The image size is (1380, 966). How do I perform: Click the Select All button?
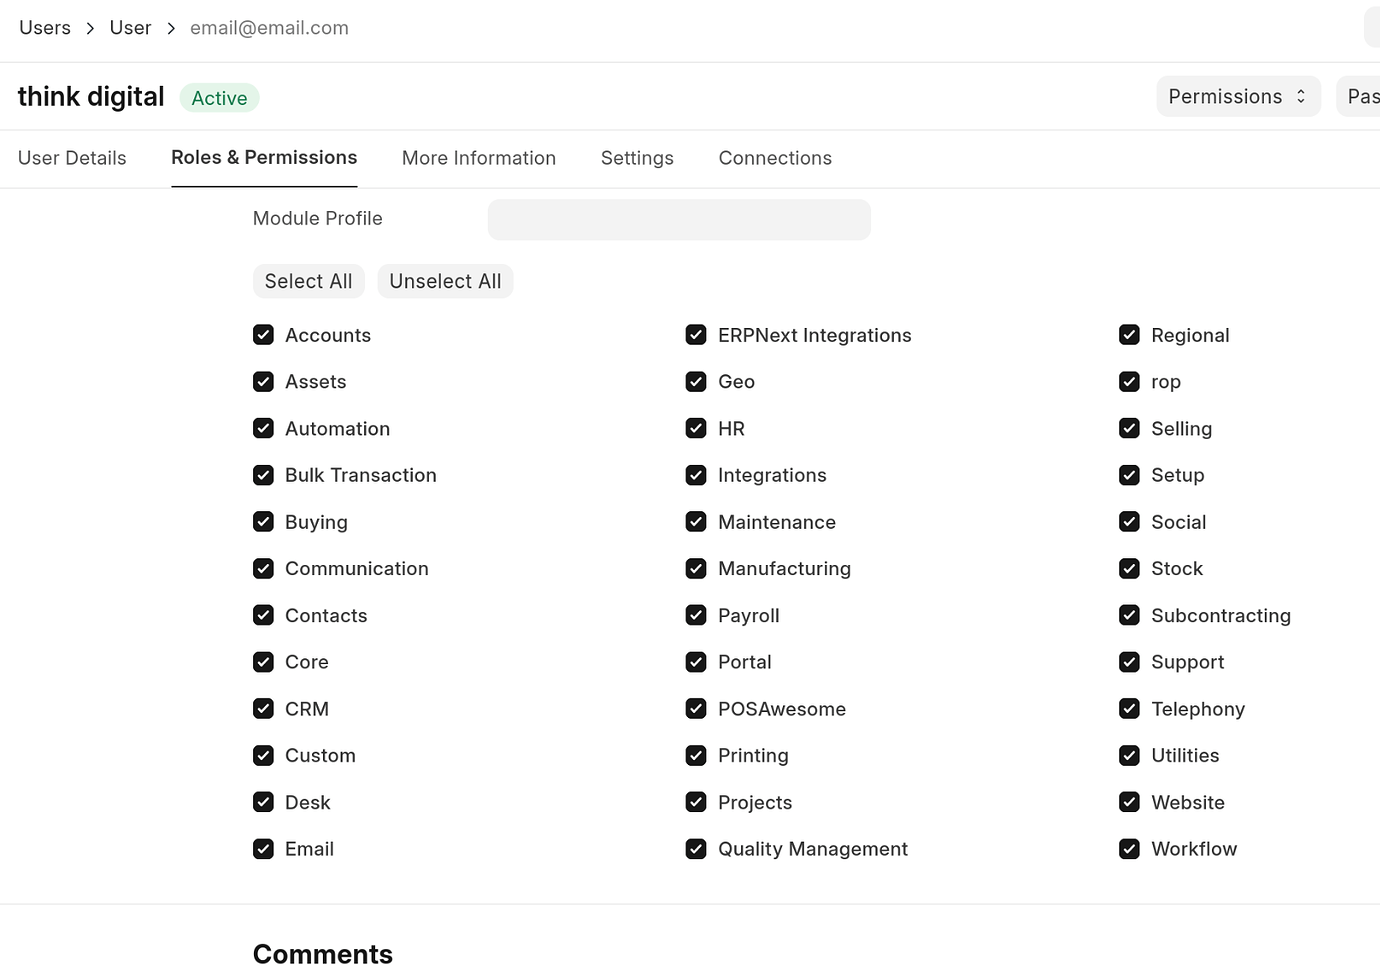coord(308,281)
